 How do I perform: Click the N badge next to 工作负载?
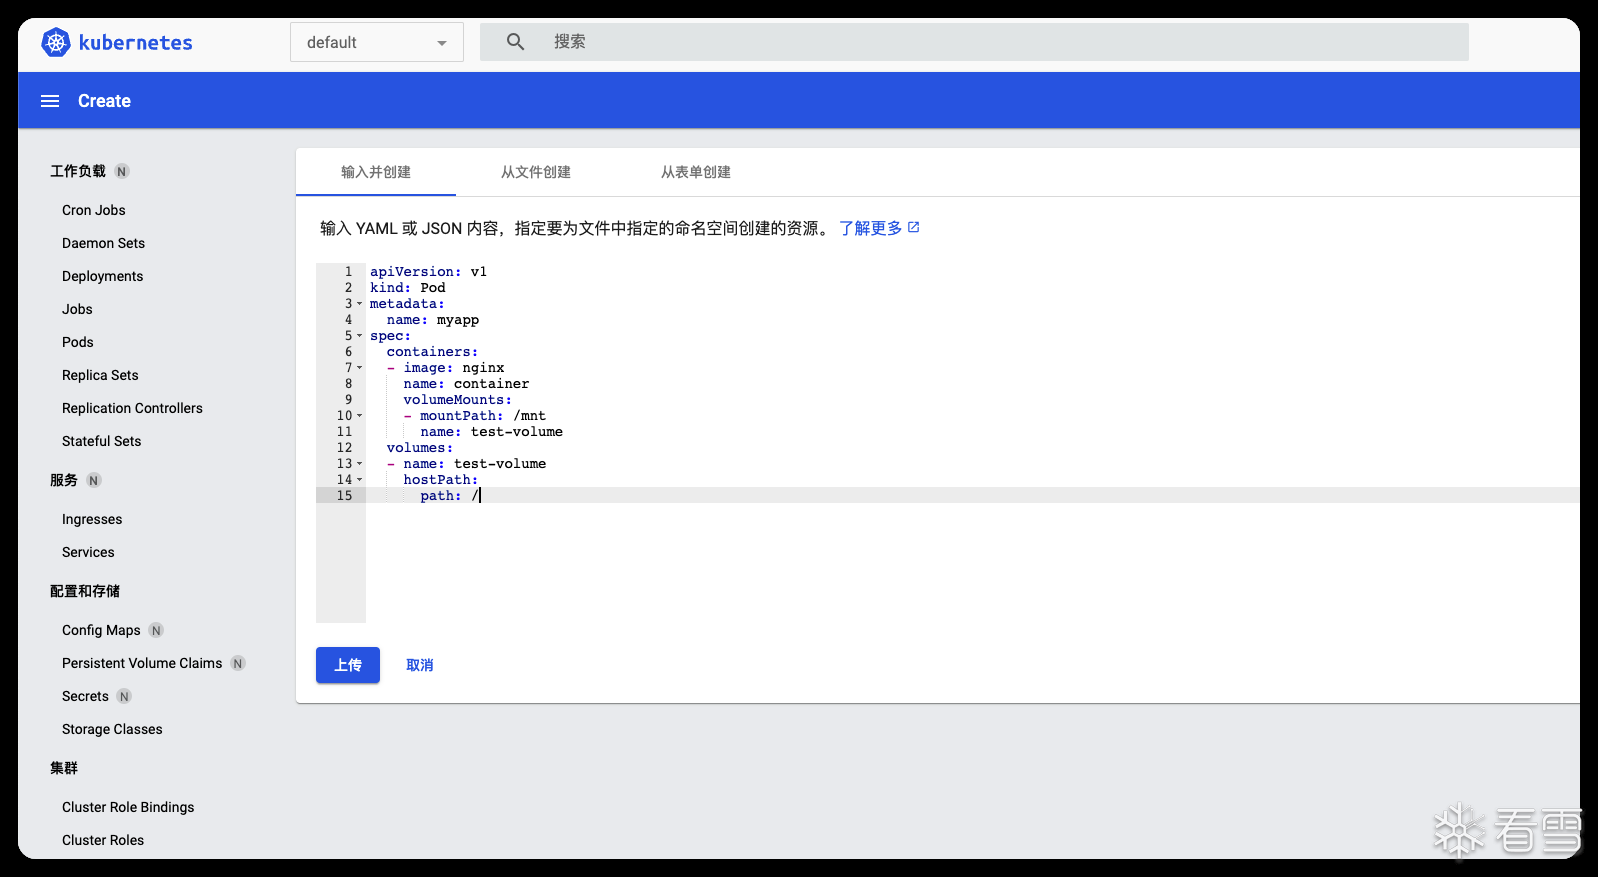pyautogui.click(x=122, y=171)
